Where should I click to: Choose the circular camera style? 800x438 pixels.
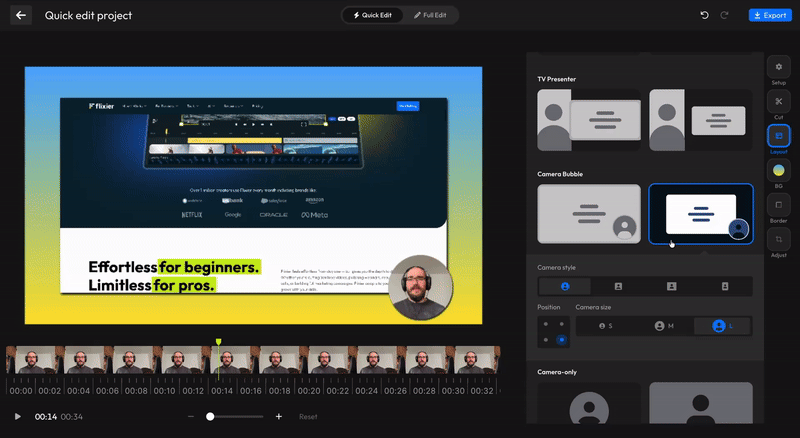(565, 286)
